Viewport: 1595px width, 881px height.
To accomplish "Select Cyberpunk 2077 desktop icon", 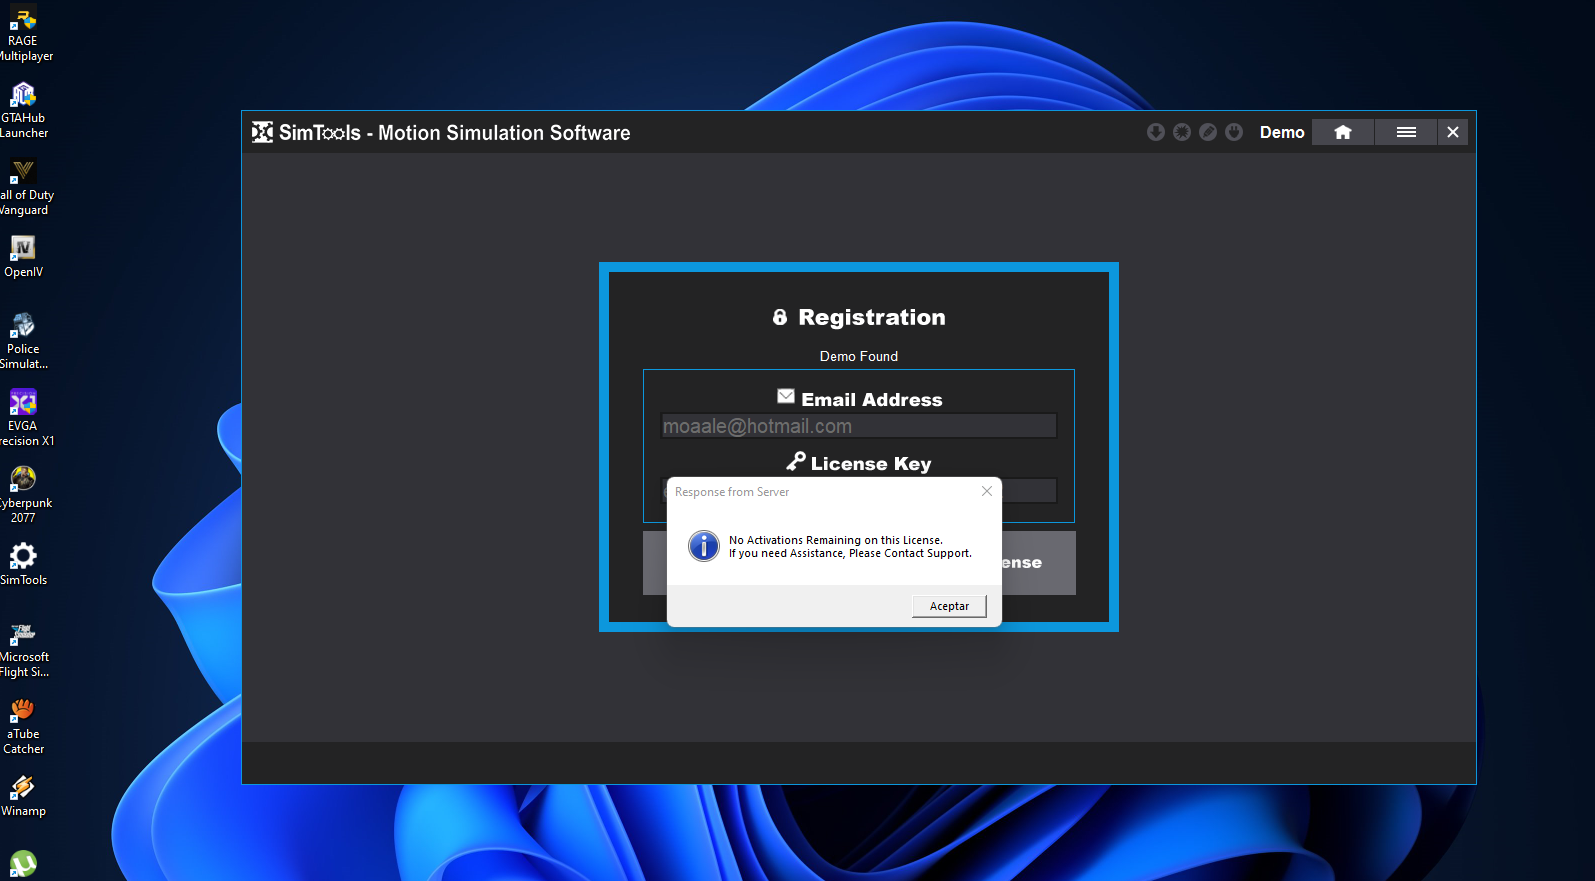I will click(23, 496).
